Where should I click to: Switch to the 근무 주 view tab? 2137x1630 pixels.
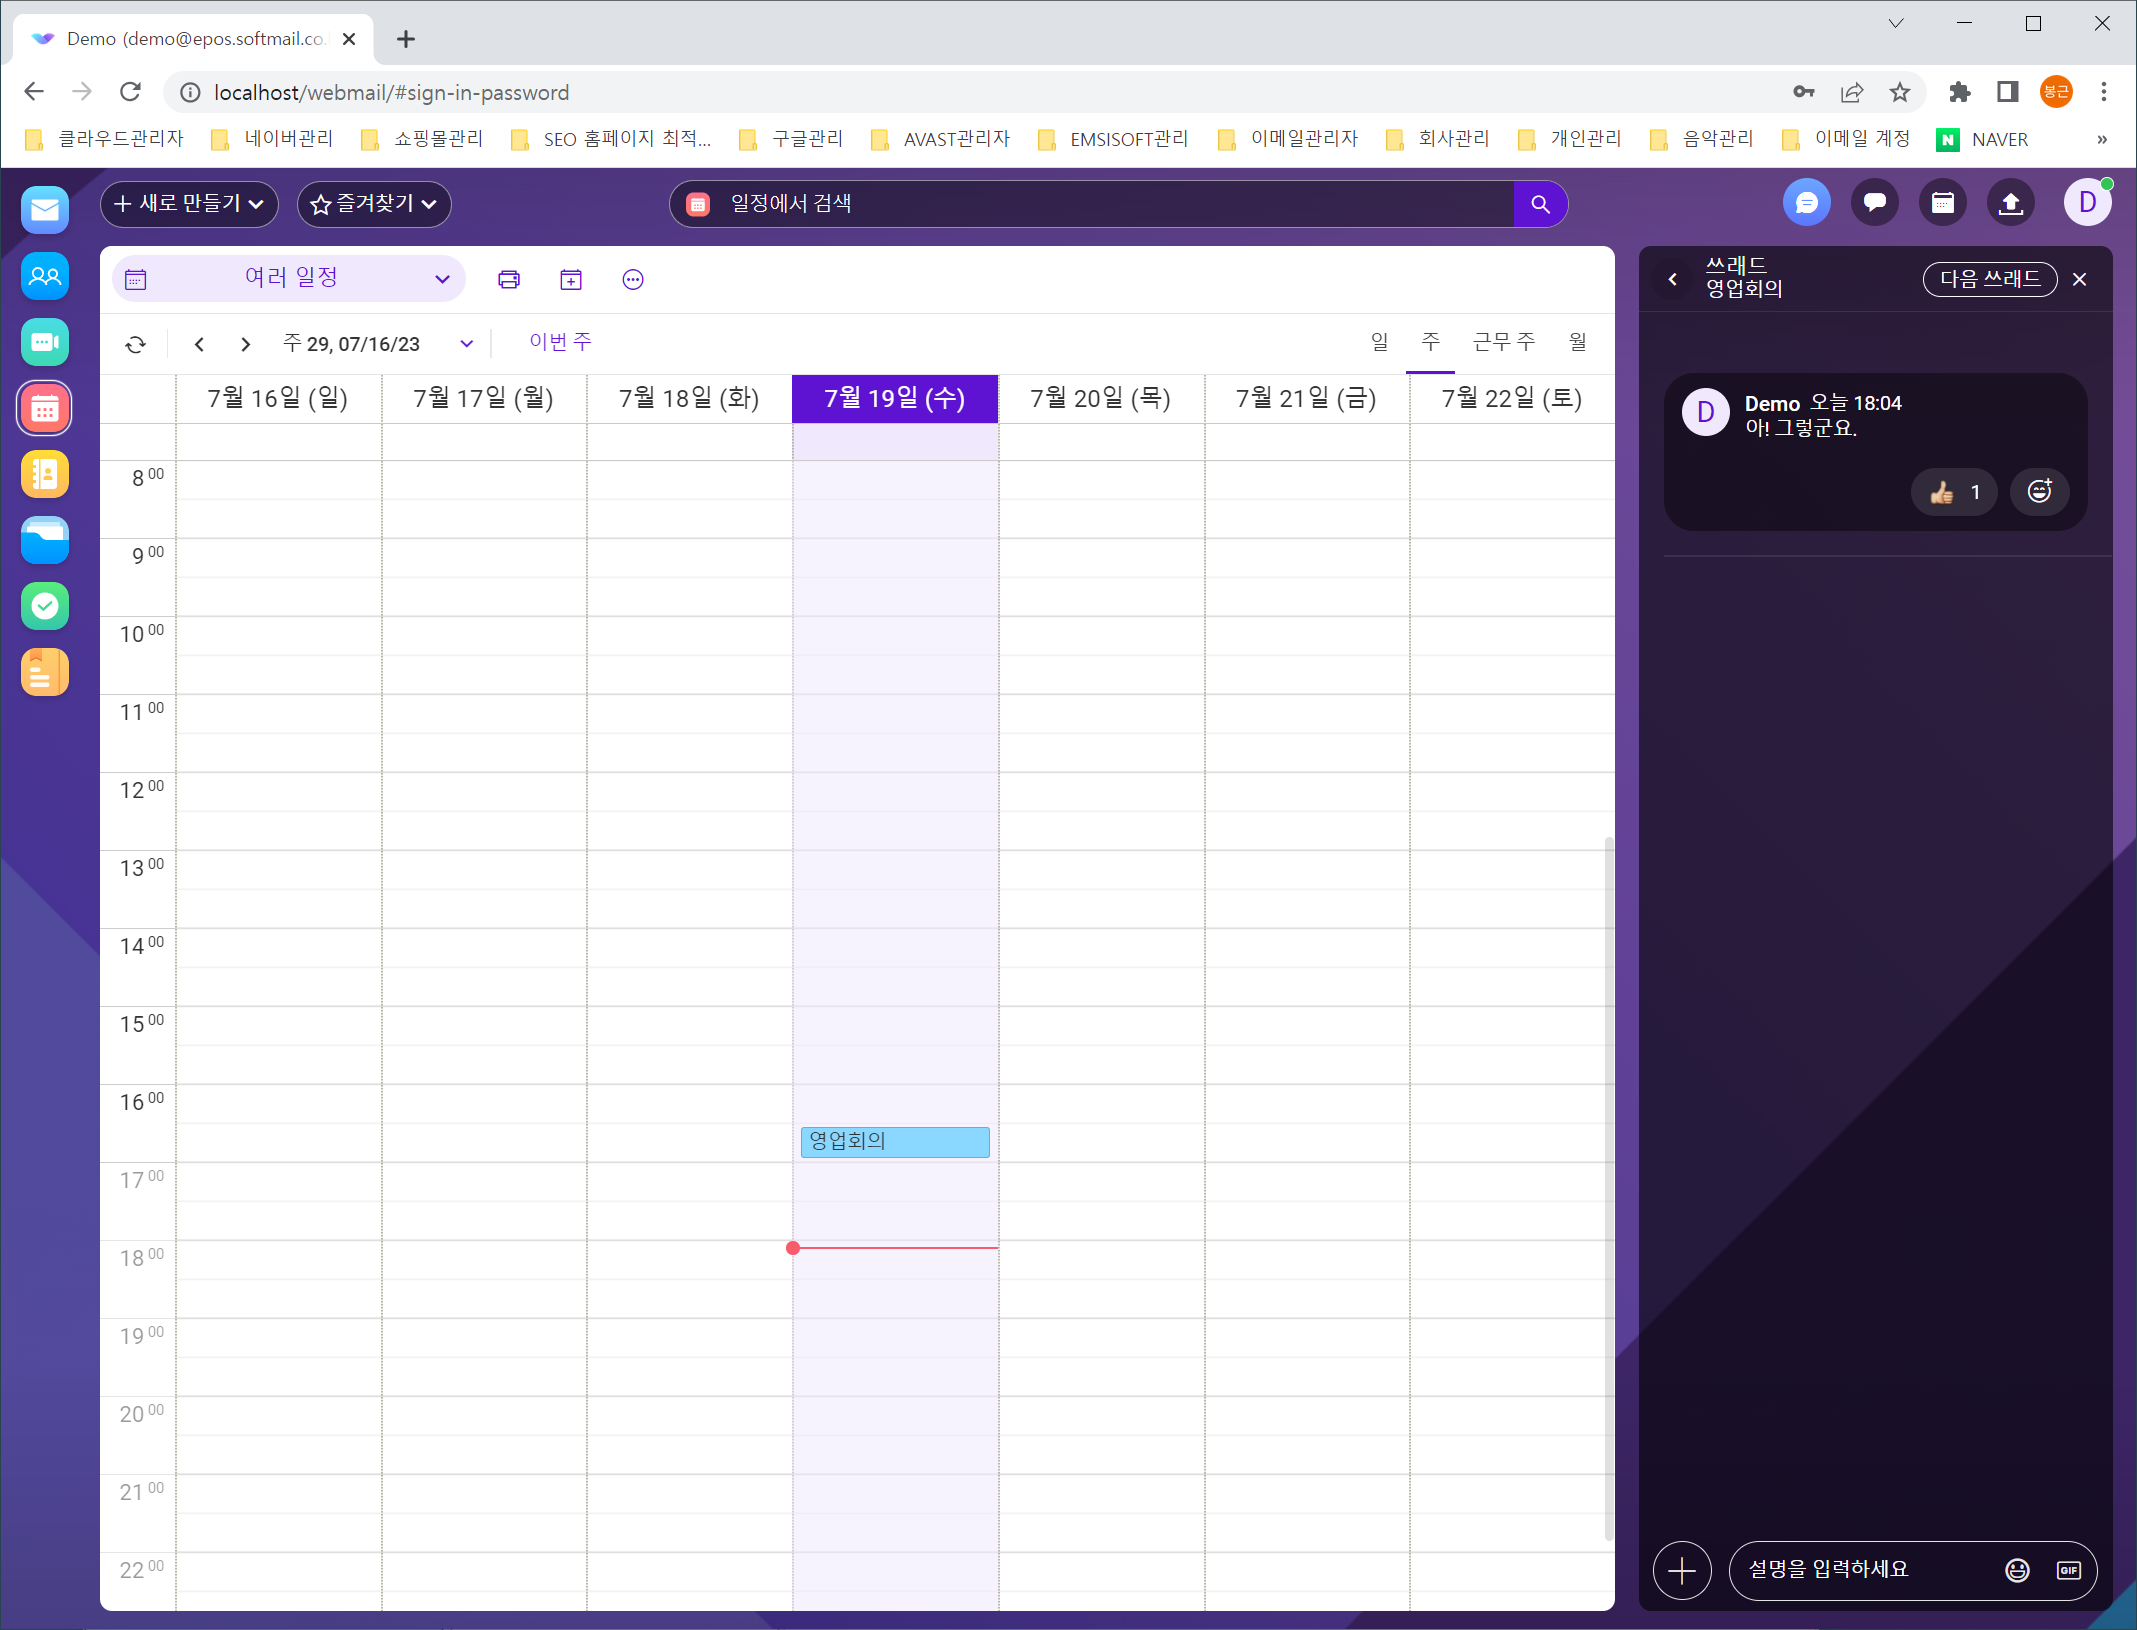(1503, 342)
